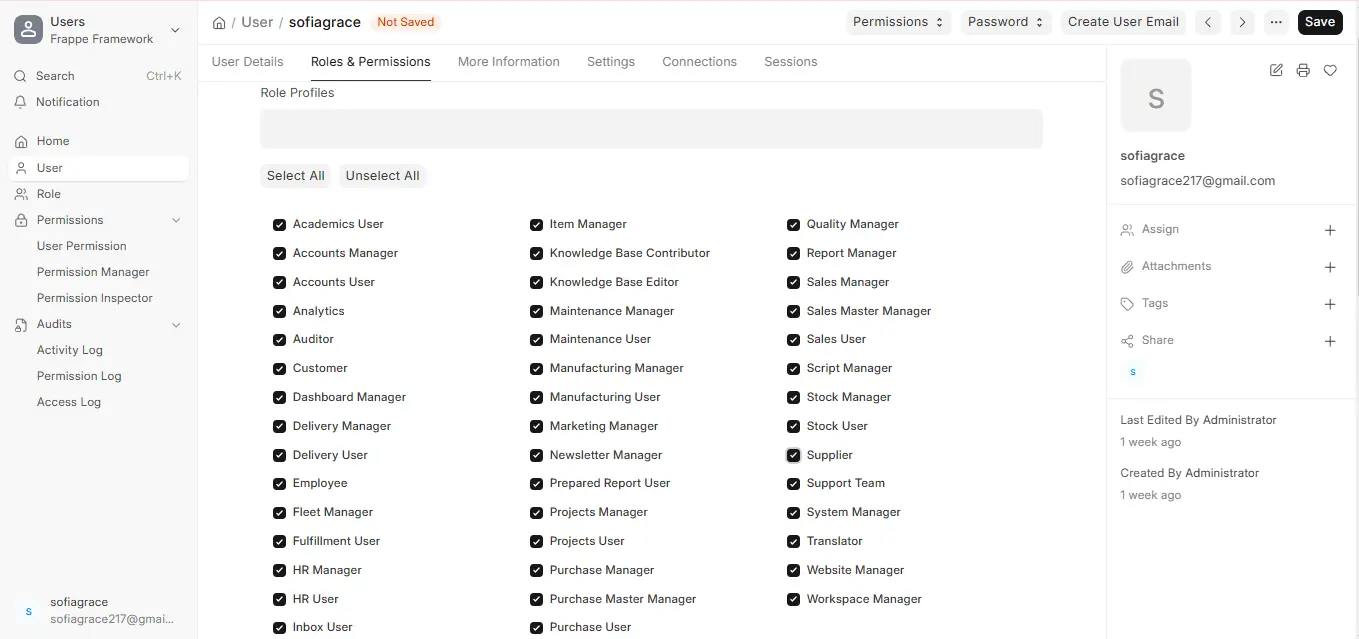Toggle the Script Manager checkbox

point(794,369)
